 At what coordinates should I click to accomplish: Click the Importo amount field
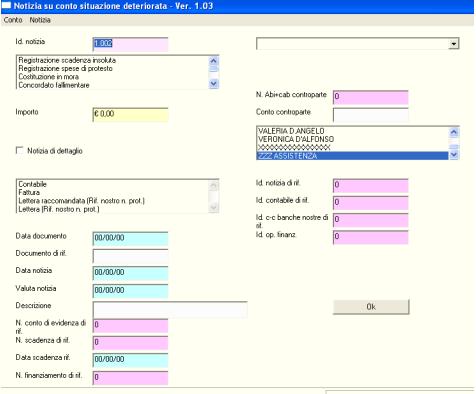[130, 115]
